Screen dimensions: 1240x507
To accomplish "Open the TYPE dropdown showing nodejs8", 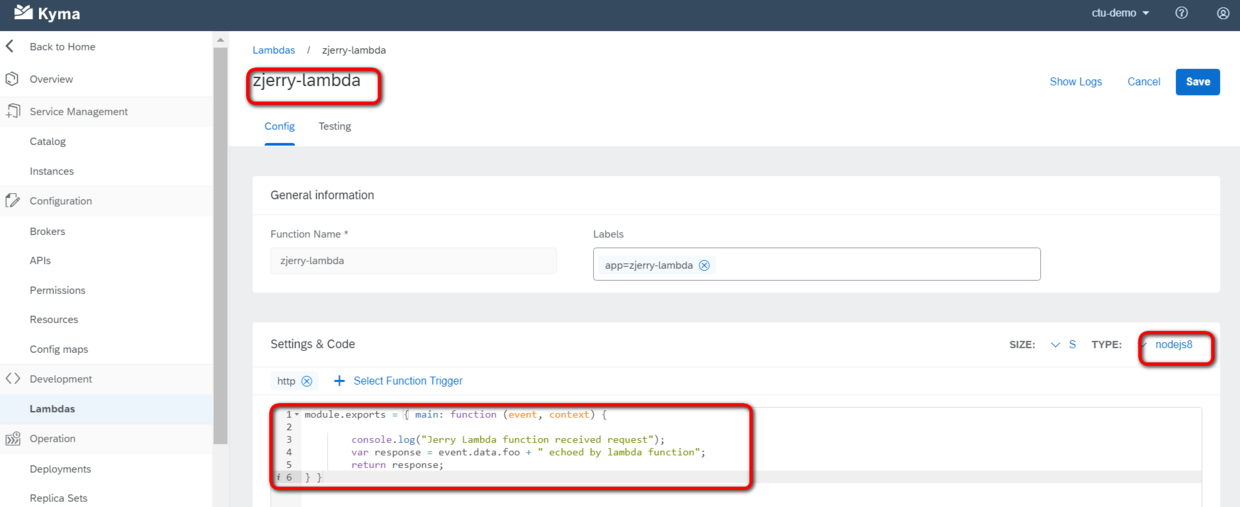I will point(1174,344).
